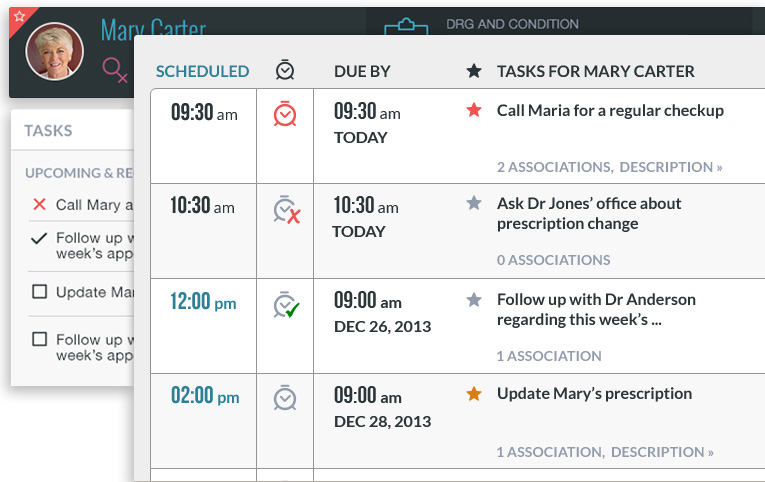Star the Ask Dr Jones' office task
This screenshot has width=765, height=482.
(x=474, y=202)
